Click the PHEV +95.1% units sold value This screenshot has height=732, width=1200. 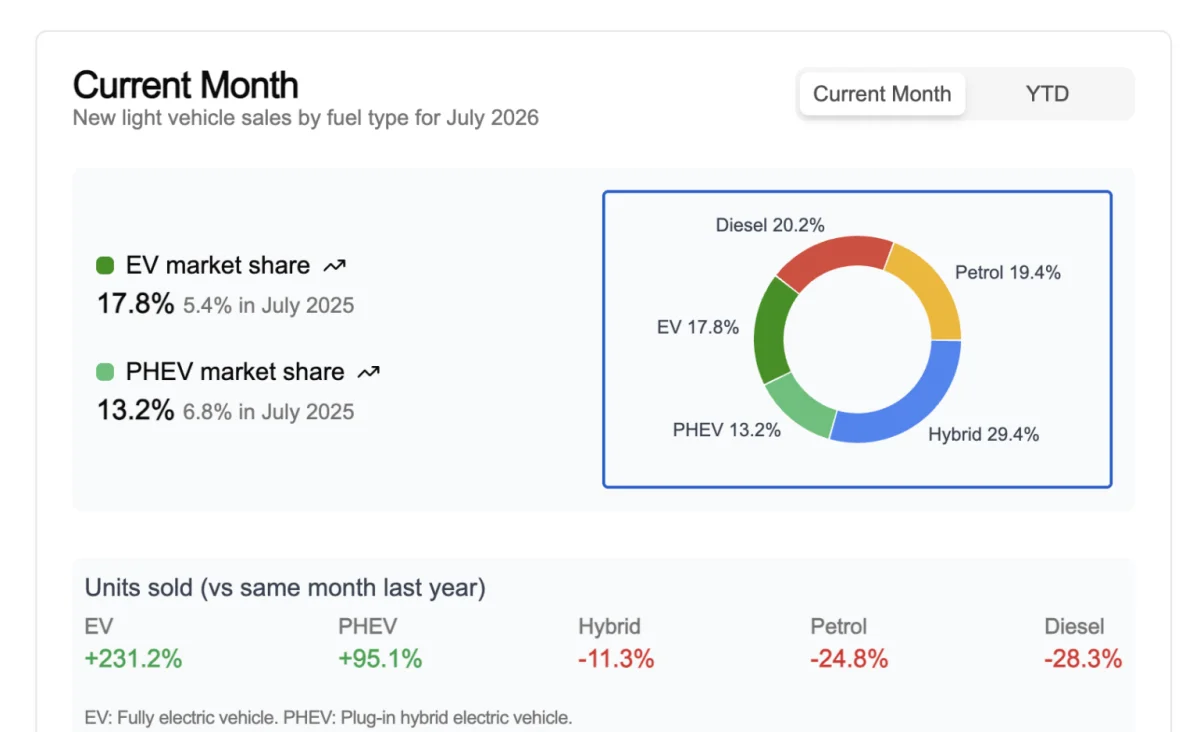(x=380, y=659)
